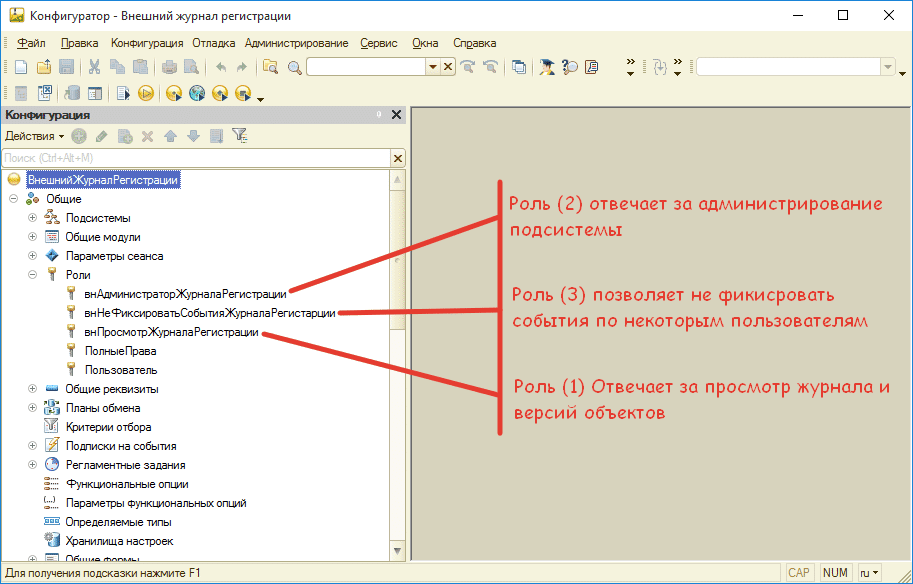913x584 pixels.
Task: Select the ПолныеПрава role
Action: click(x=120, y=351)
